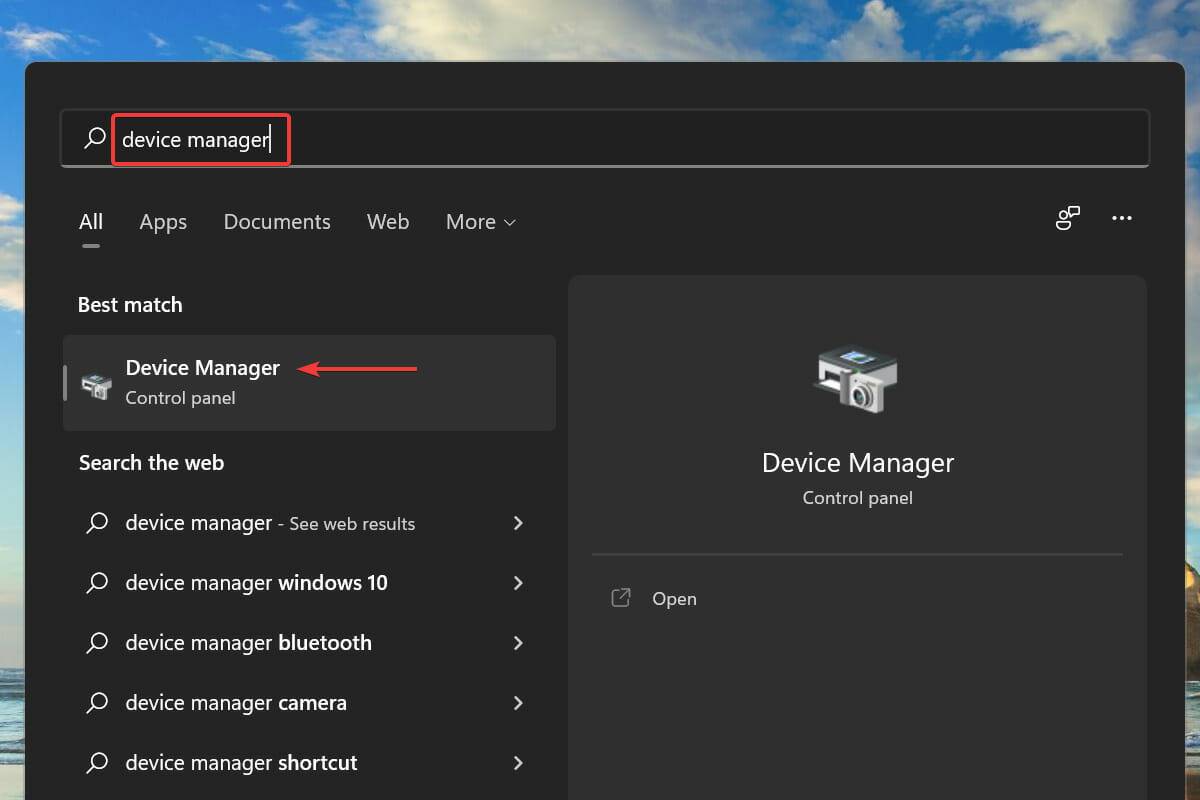
Task: Open the search feedback people icon
Action: tap(1068, 219)
